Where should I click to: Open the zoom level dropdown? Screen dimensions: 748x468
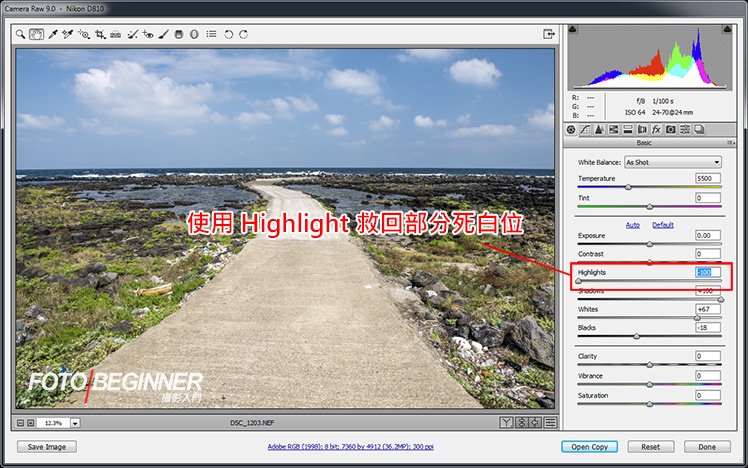click(x=75, y=423)
